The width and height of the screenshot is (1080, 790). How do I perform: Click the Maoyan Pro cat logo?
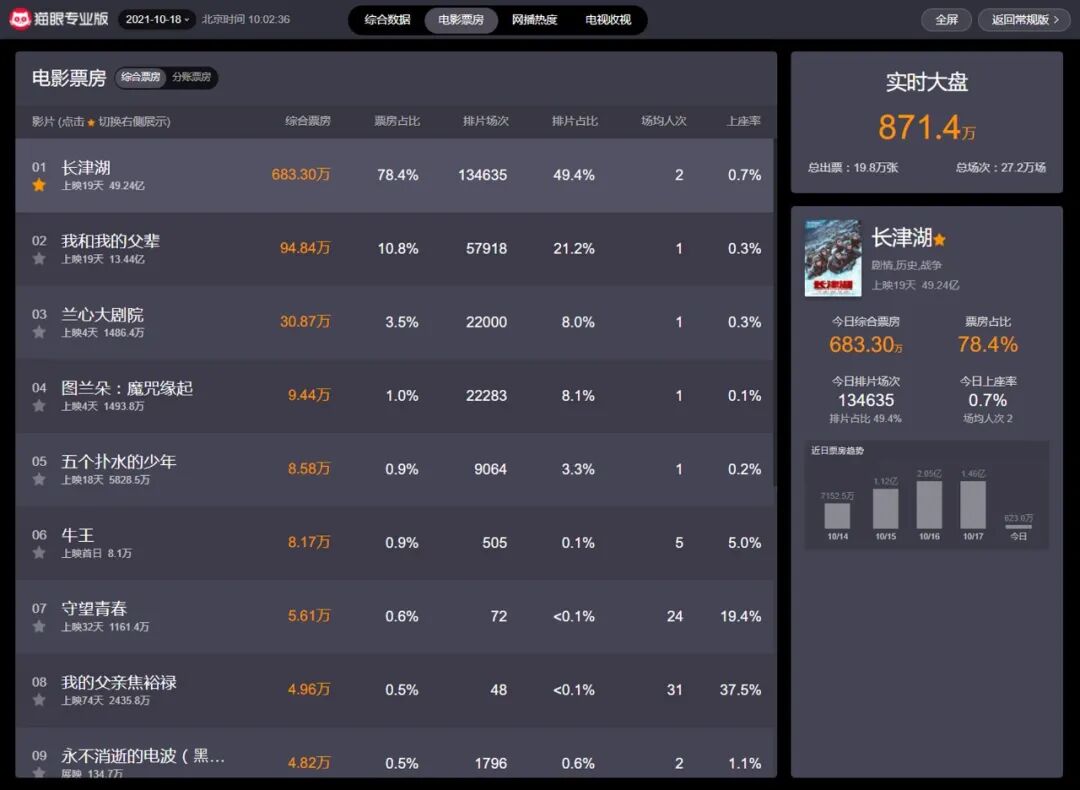pos(19,19)
